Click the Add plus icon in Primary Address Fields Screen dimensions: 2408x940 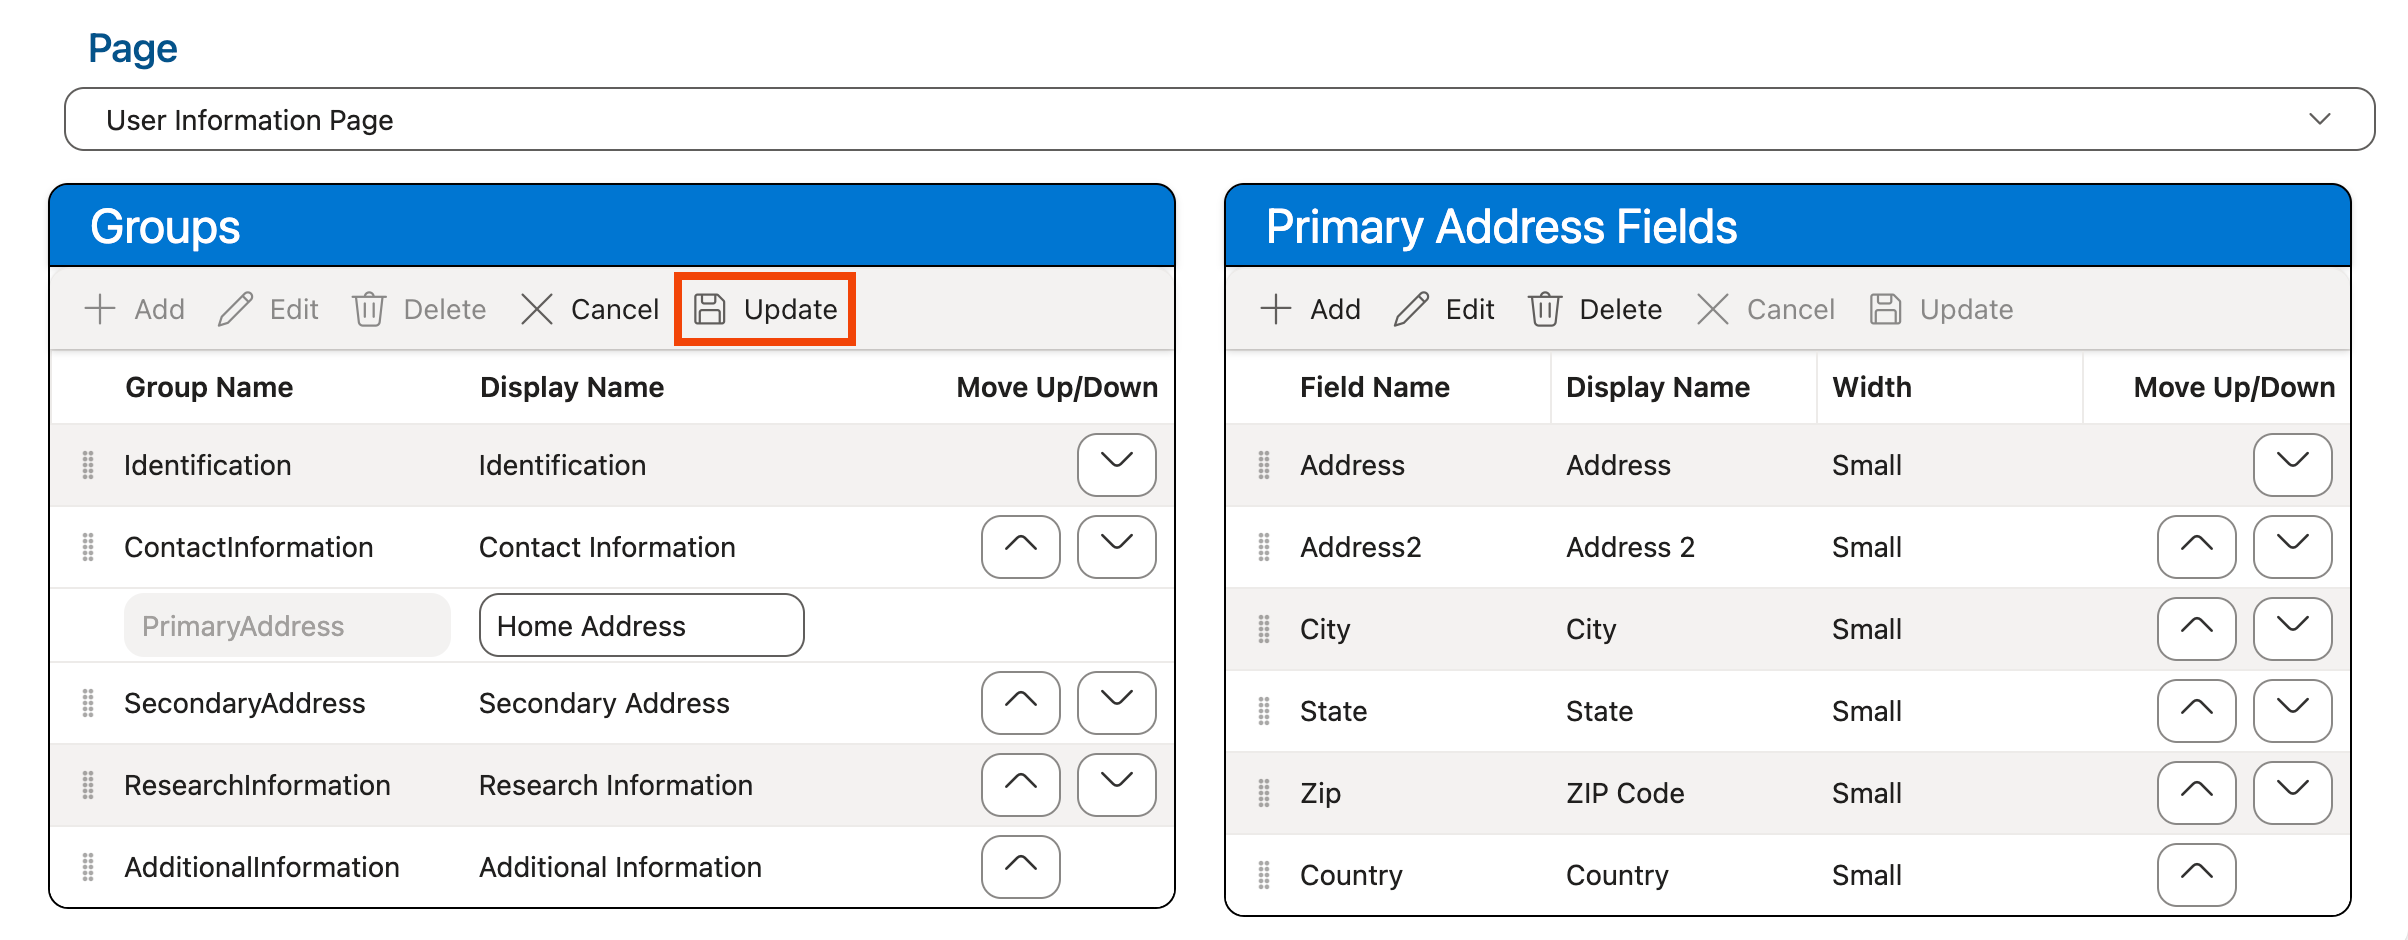tap(1276, 309)
